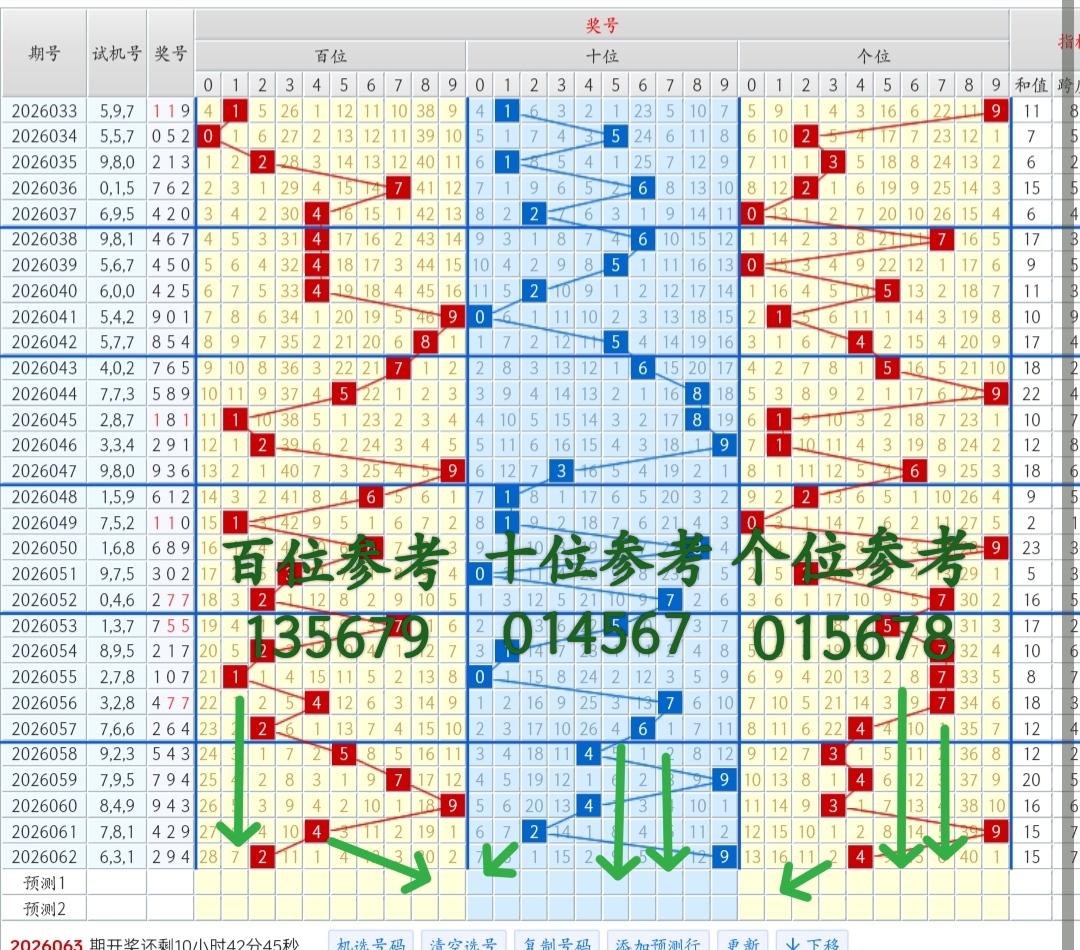This screenshot has width=1080, height=950.
Task: Select the 百位 column header tab
Action: pyautogui.click(x=330, y=56)
